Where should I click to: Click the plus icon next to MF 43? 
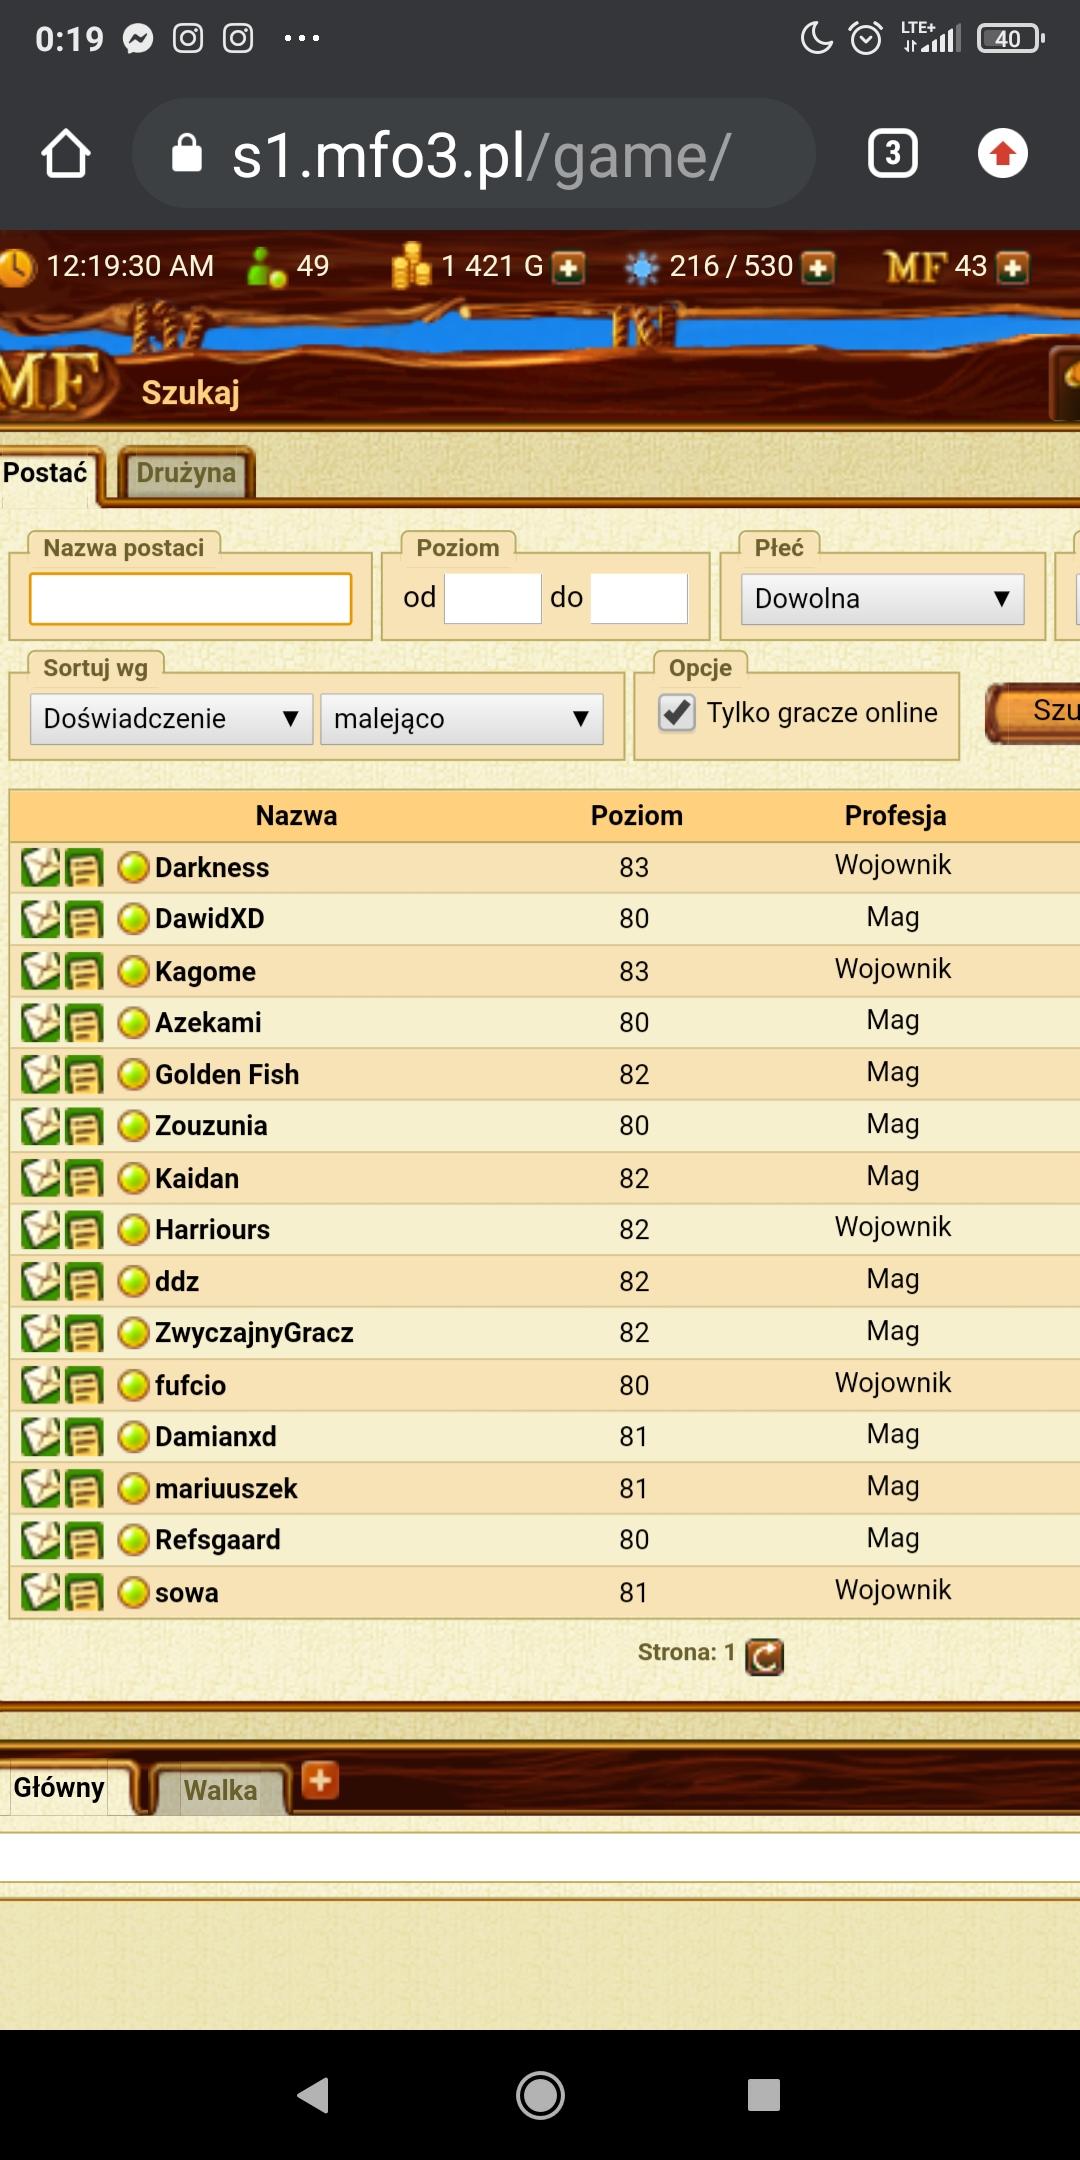coord(1012,268)
